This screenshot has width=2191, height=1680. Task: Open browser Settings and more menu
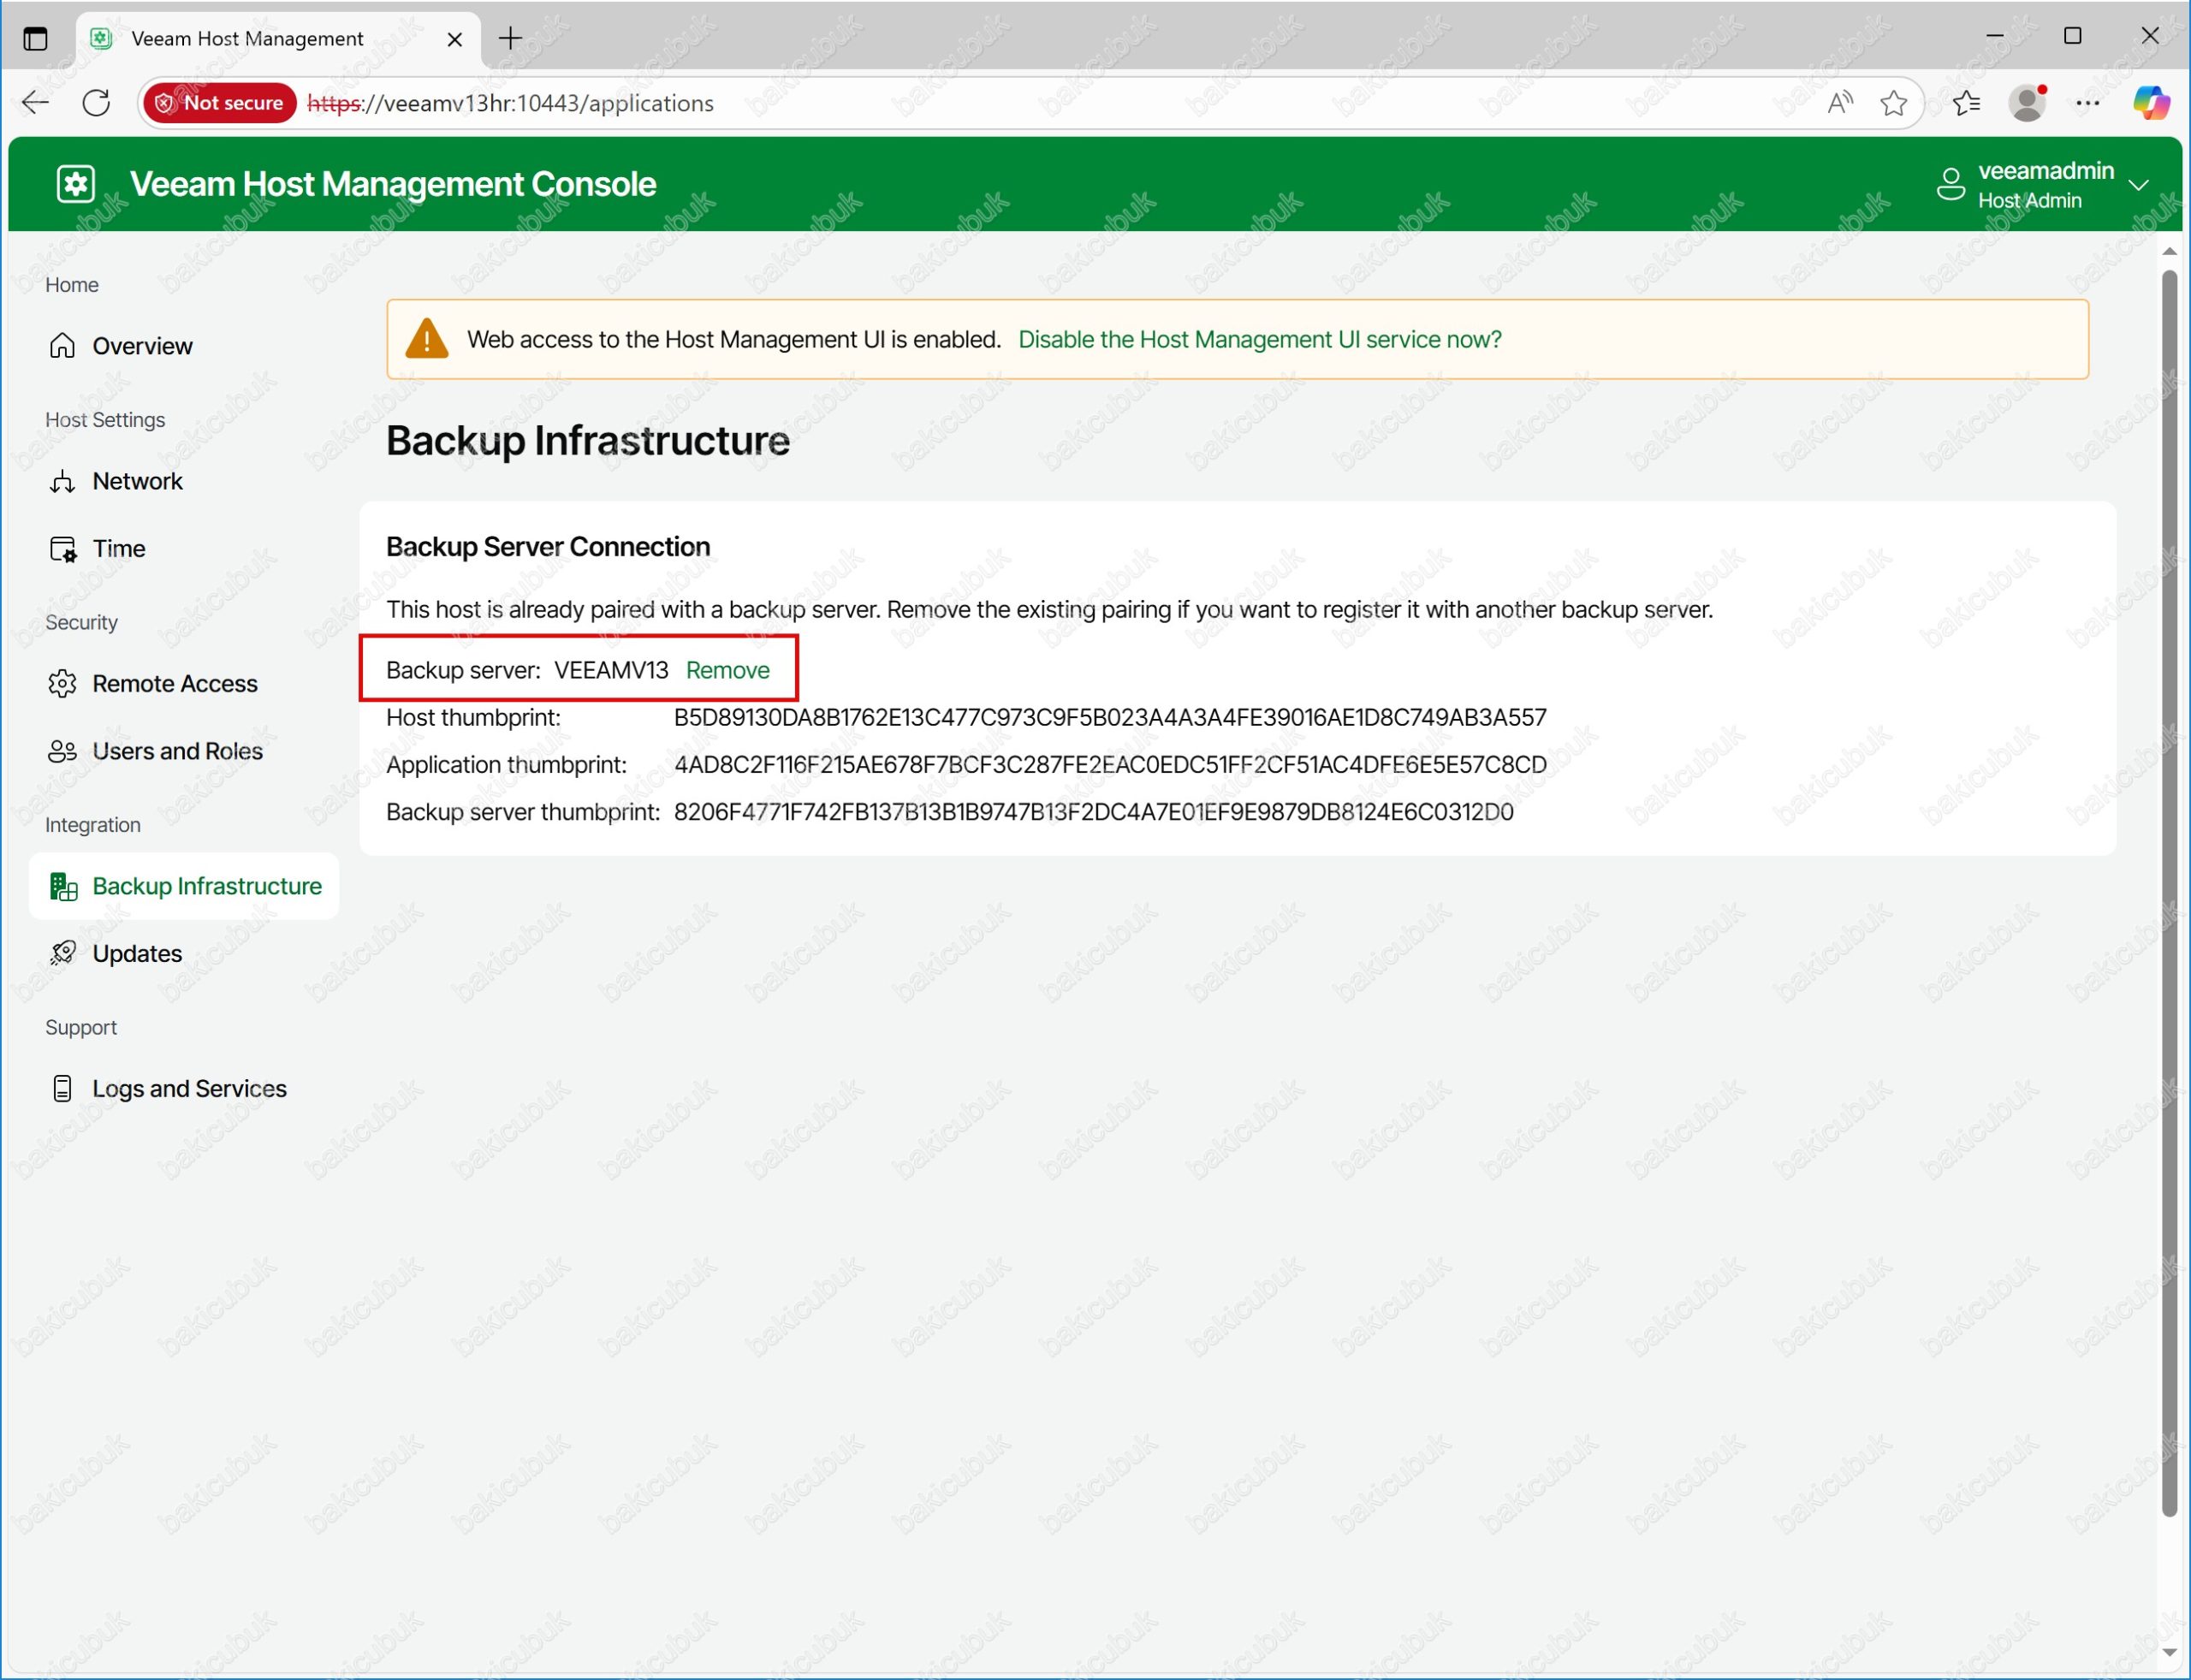point(2087,103)
